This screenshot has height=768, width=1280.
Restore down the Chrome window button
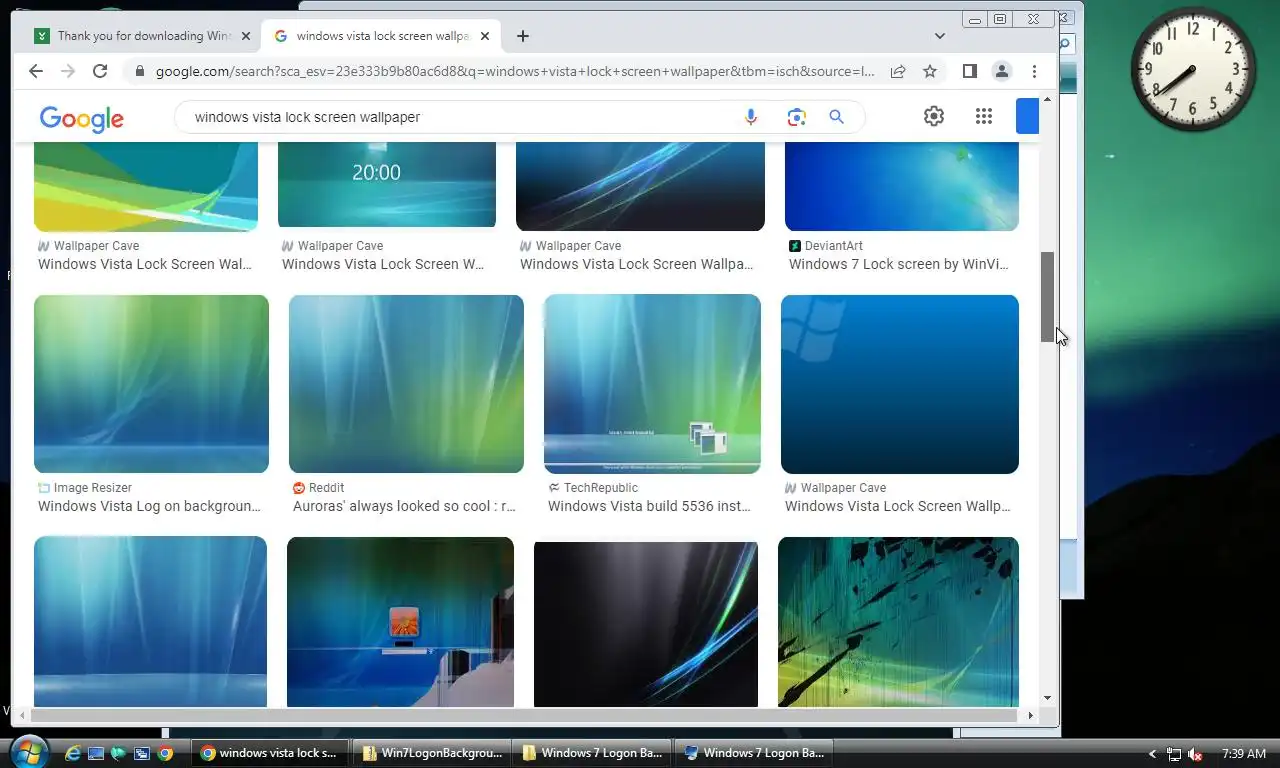(x=999, y=19)
